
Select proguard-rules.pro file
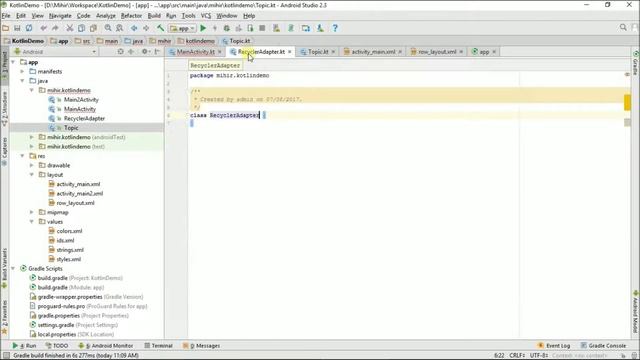point(61,306)
